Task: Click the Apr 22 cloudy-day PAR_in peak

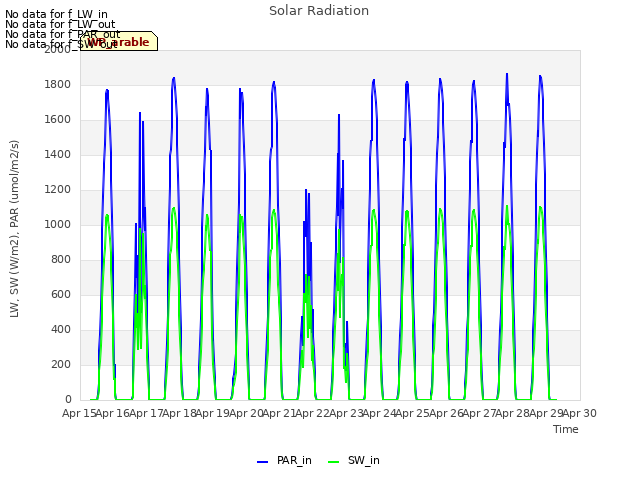Action: [306, 191]
